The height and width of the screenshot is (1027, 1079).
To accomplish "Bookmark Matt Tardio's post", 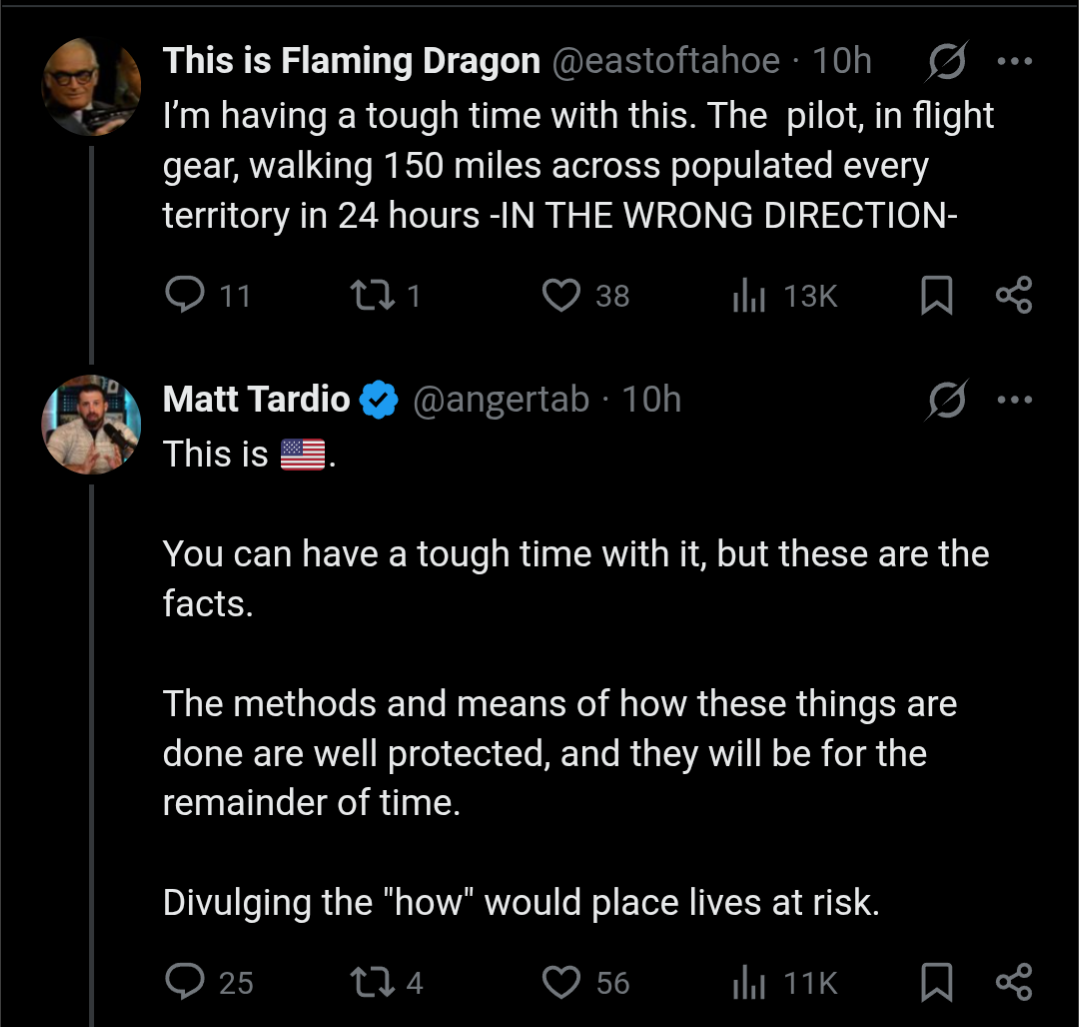I will [x=936, y=982].
